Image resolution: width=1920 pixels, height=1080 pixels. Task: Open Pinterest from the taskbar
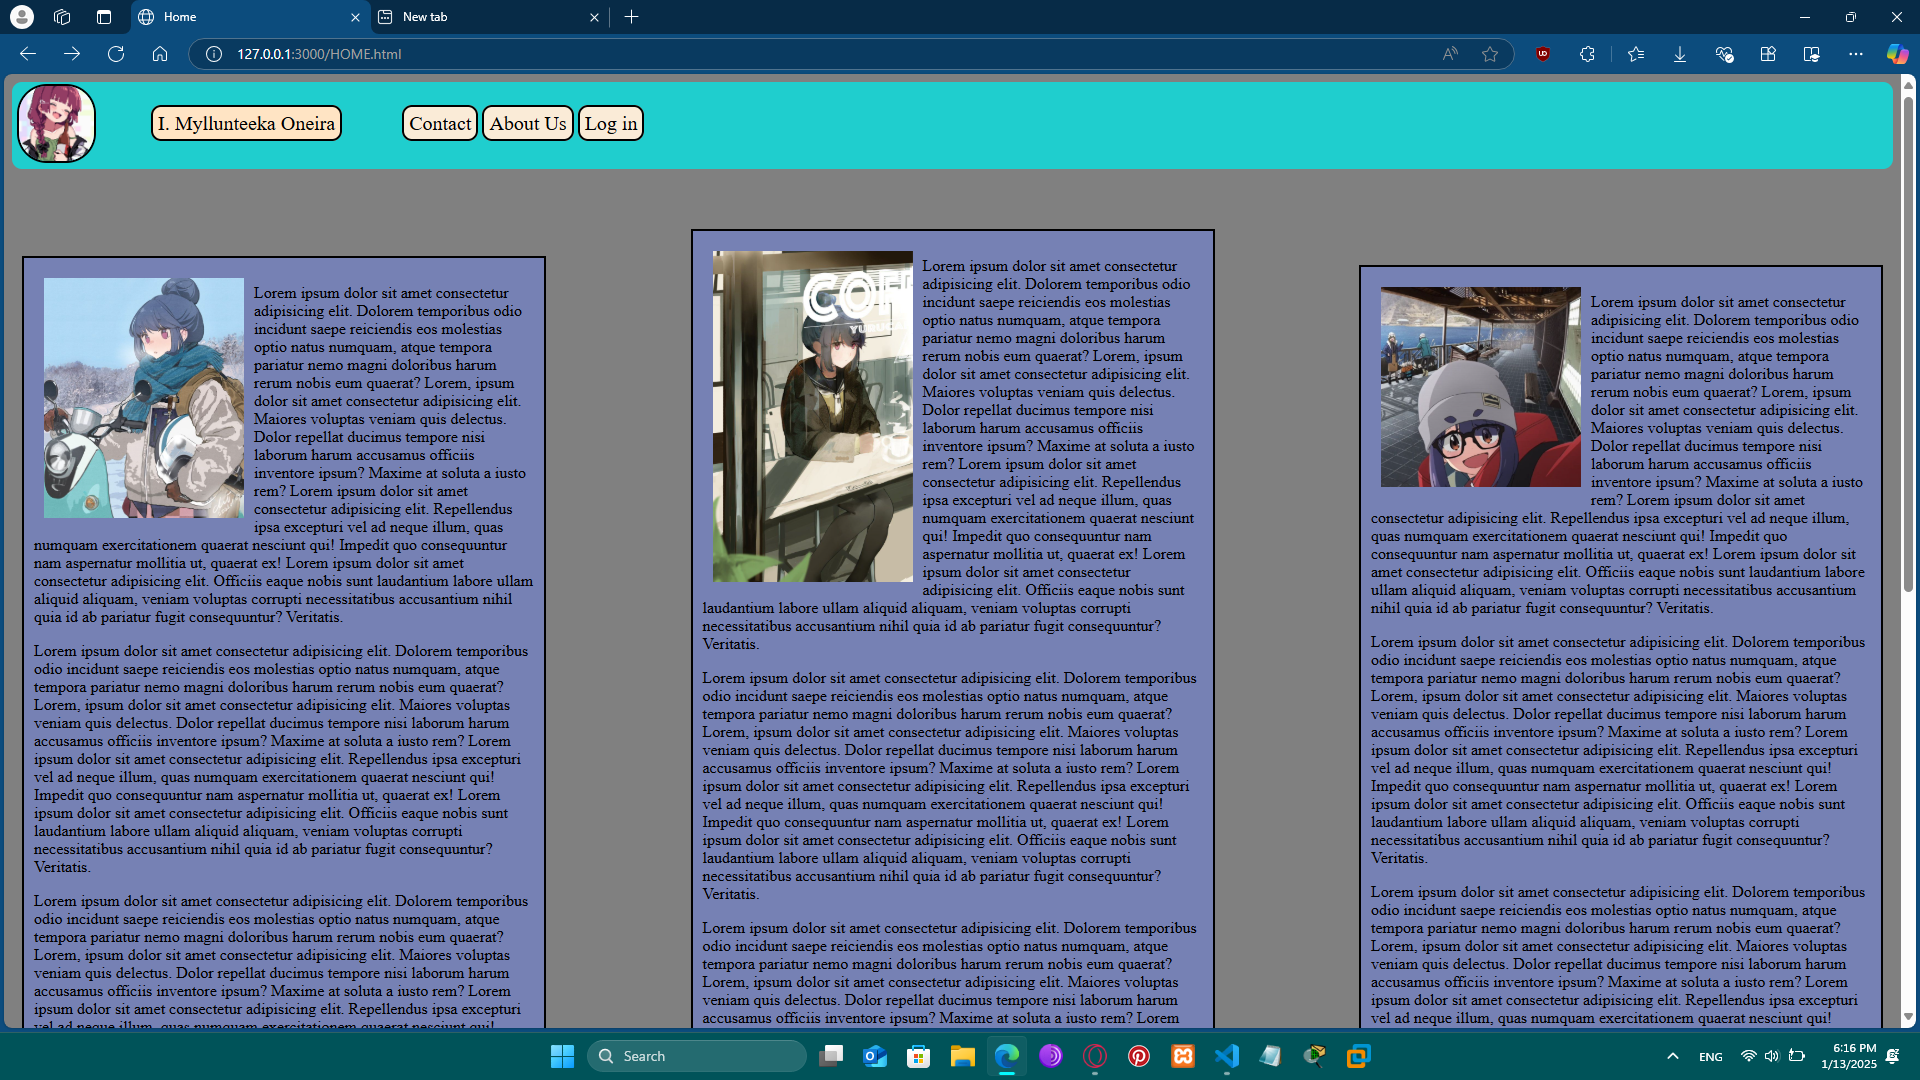click(1139, 1056)
